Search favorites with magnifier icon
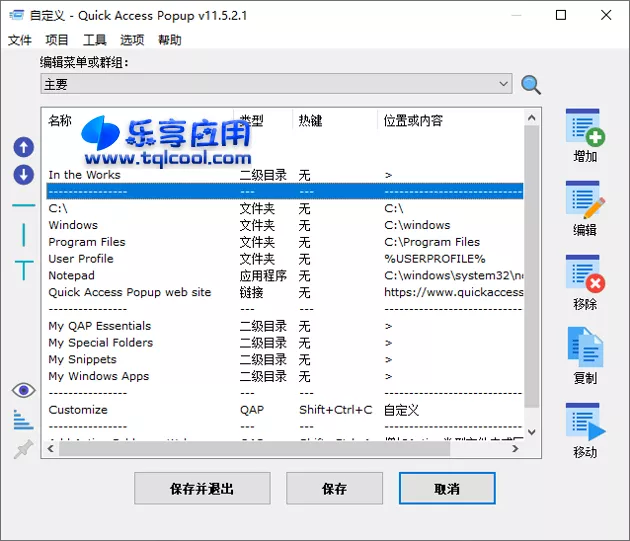The width and height of the screenshot is (630, 541). (x=531, y=85)
